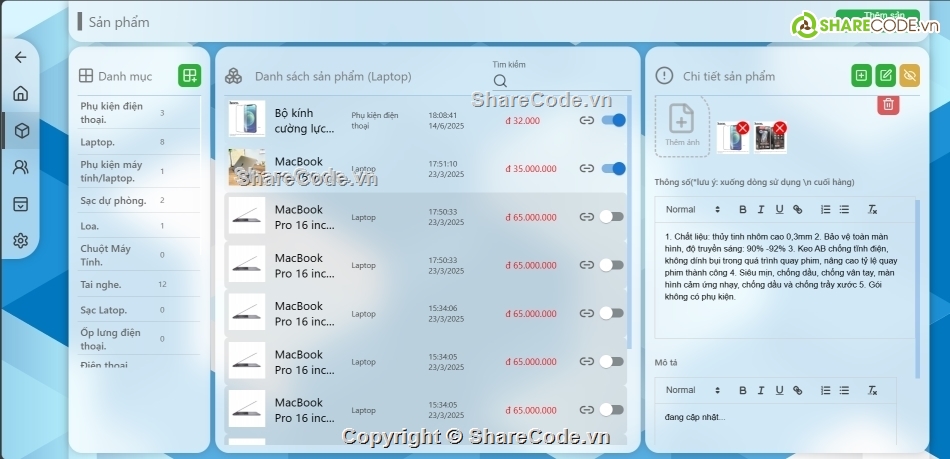Click into the Thông số text area
Screen dimensions: 950x459
pyautogui.click(x=785, y=280)
